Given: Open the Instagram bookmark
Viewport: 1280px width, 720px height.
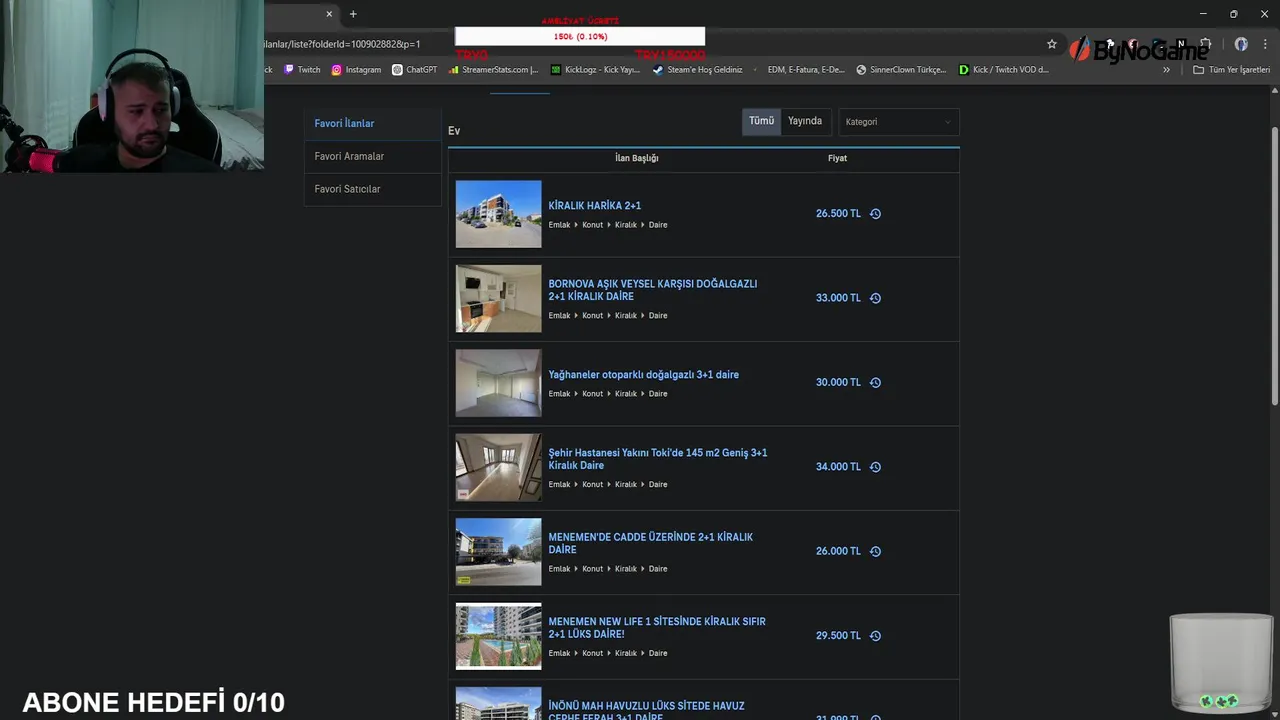Looking at the screenshot, I should (356, 70).
